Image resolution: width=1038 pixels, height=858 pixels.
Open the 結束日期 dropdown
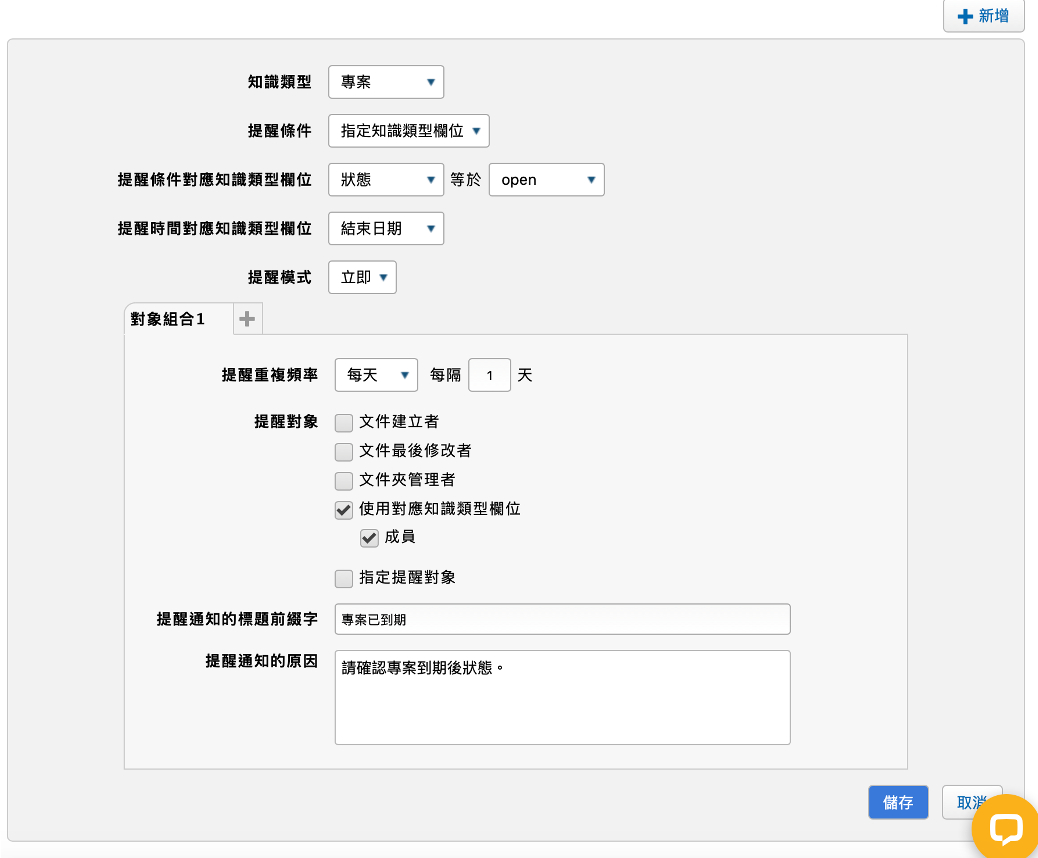pos(385,229)
